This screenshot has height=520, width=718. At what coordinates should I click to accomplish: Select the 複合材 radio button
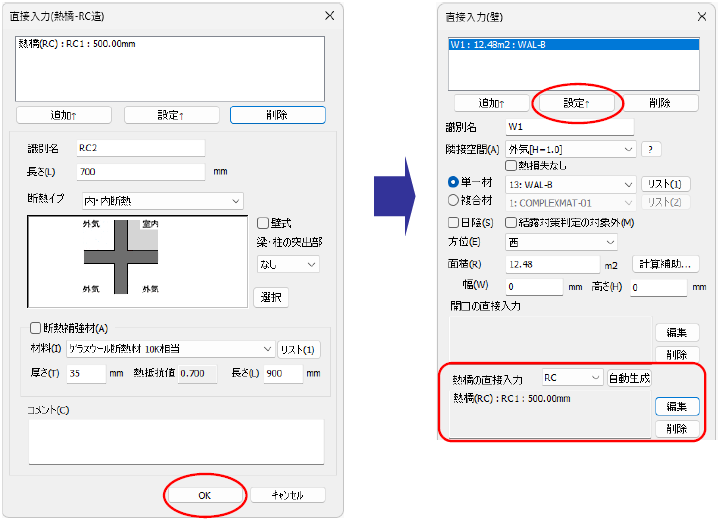tap(453, 202)
